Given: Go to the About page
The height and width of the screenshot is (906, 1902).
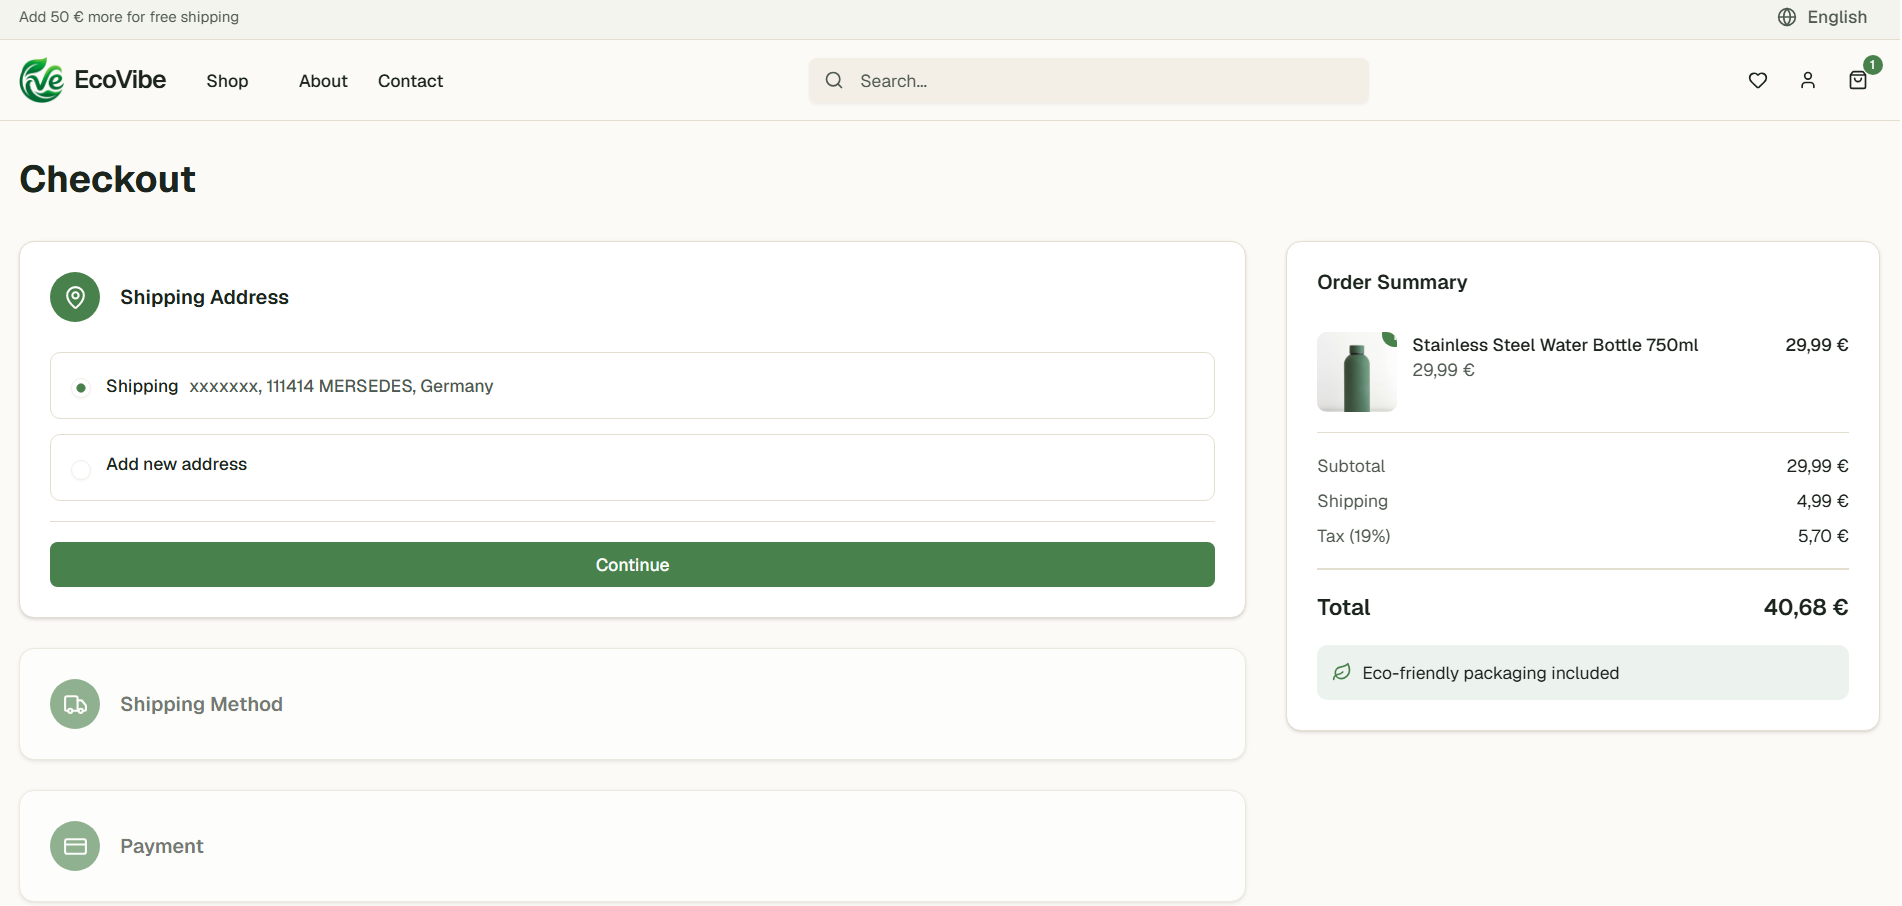Looking at the screenshot, I should 323,81.
